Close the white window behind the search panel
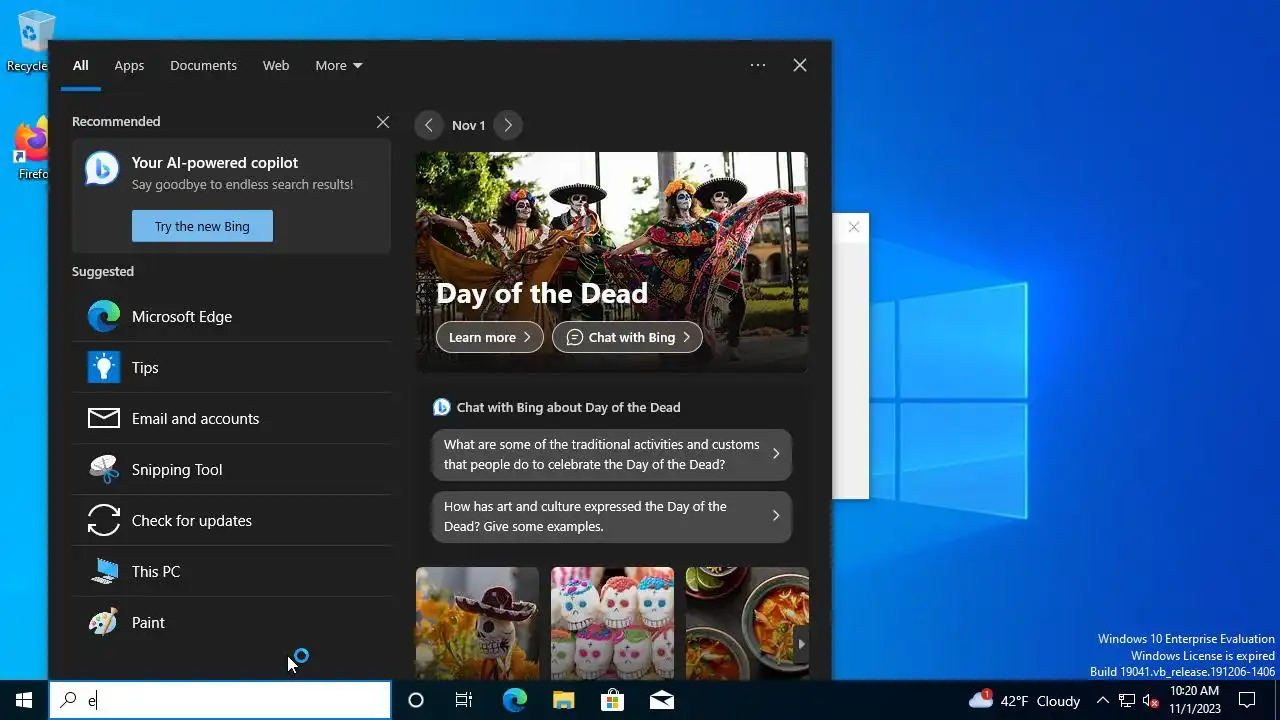 click(853, 227)
